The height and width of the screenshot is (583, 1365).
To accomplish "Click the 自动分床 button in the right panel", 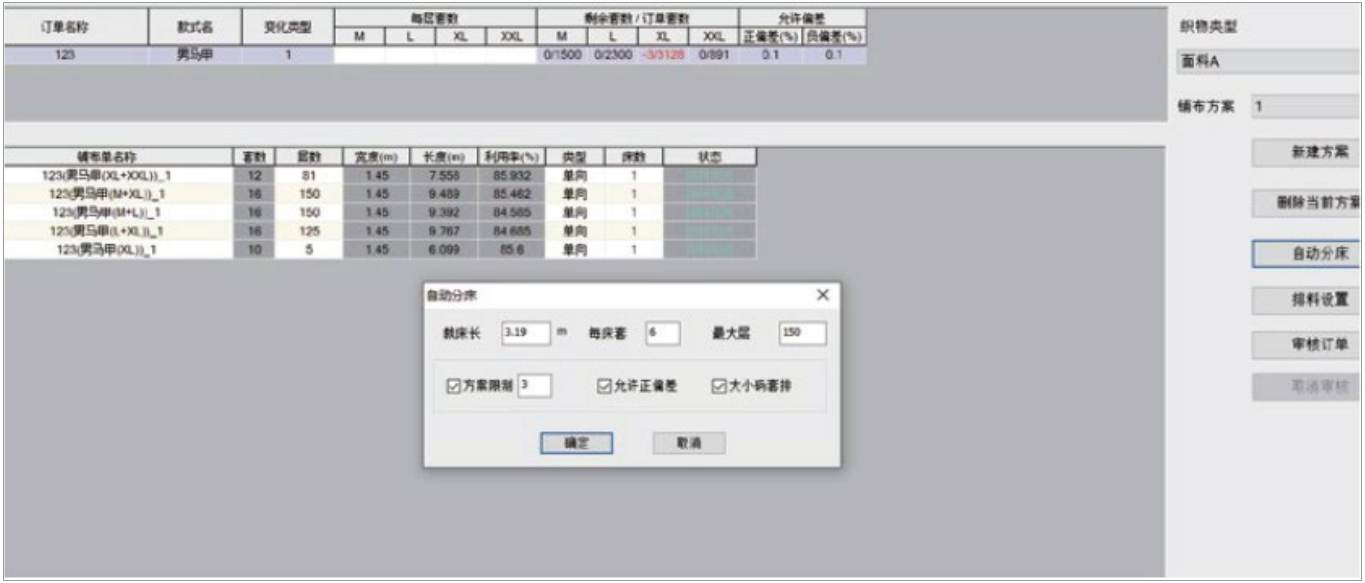I will pos(1308,253).
